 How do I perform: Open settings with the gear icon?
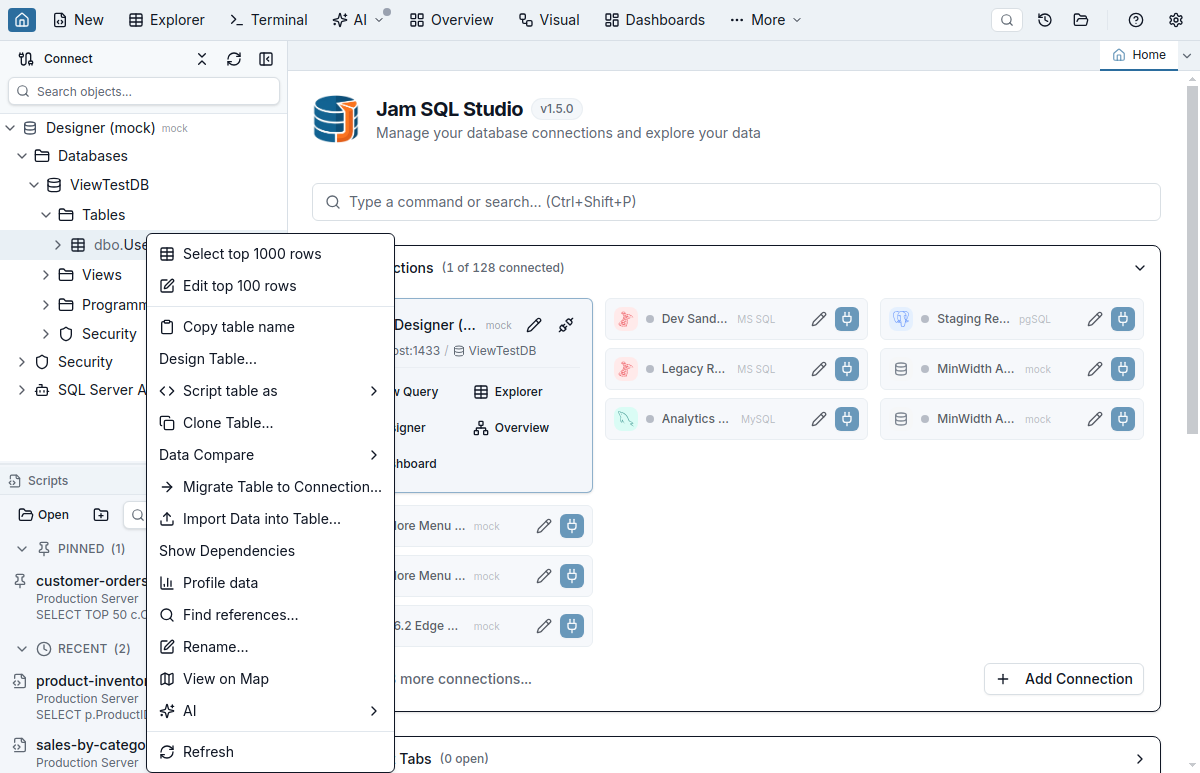1176,20
